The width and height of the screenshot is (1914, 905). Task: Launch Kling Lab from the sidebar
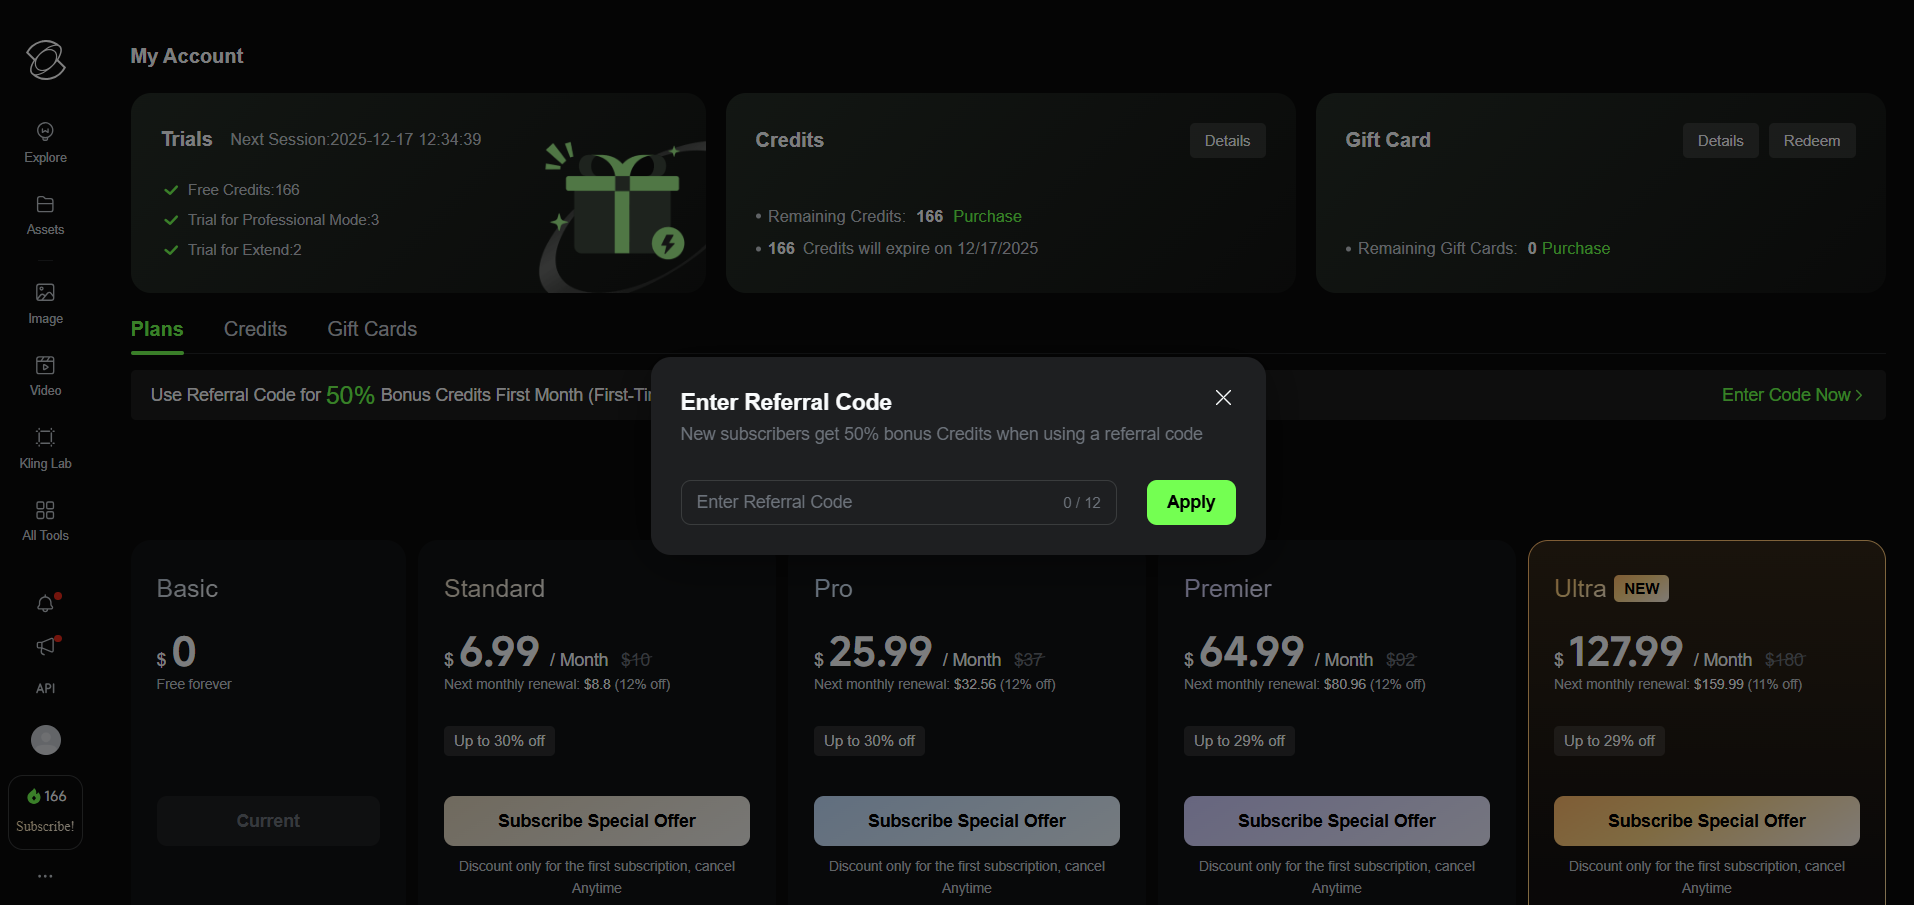pyautogui.click(x=45, y=447)
